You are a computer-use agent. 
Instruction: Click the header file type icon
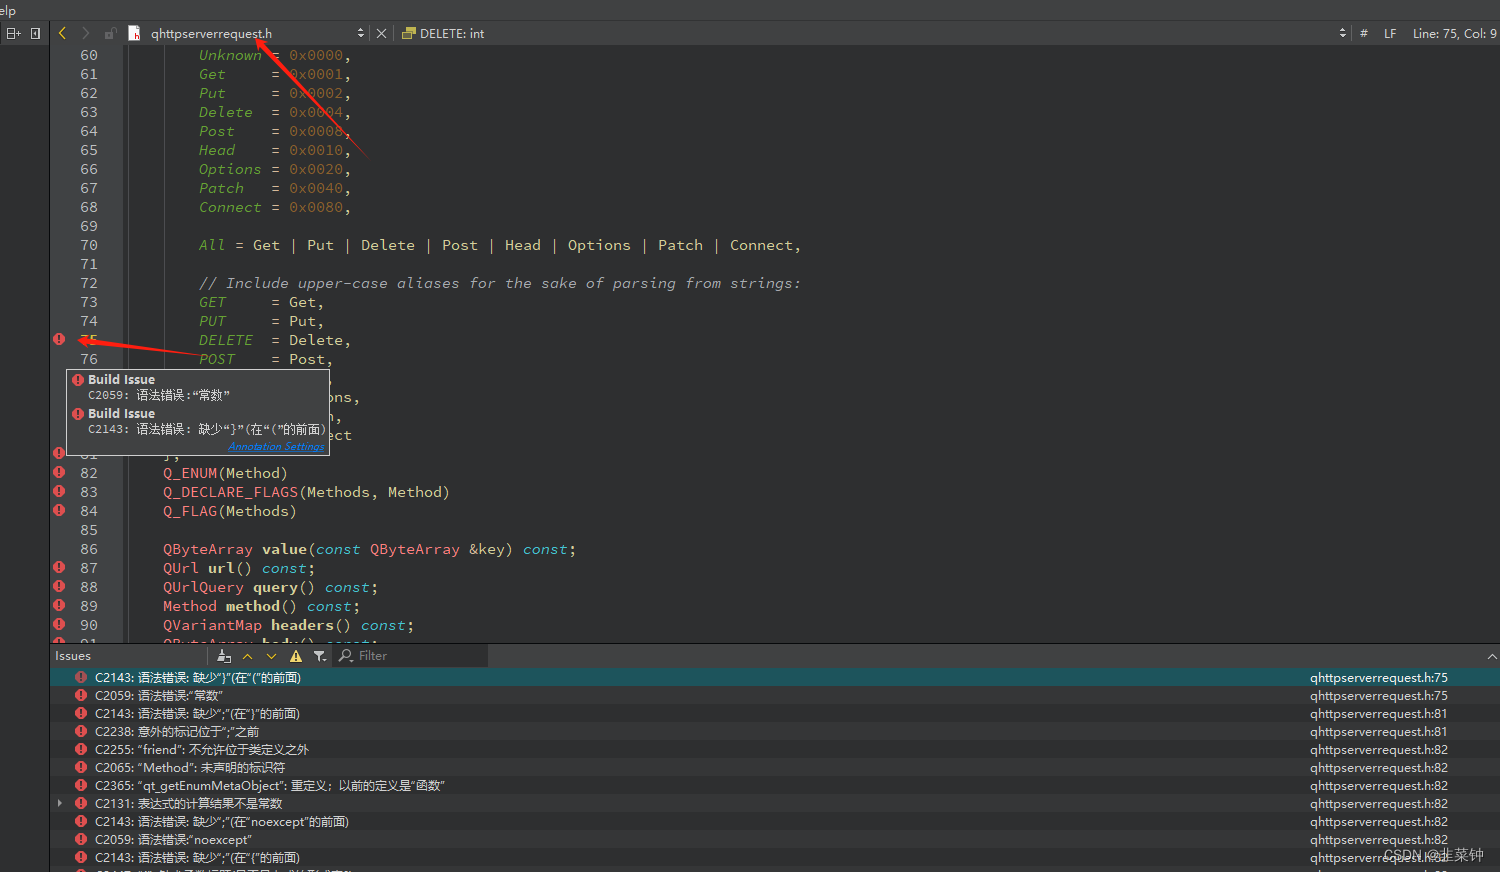tap(134, 33)
